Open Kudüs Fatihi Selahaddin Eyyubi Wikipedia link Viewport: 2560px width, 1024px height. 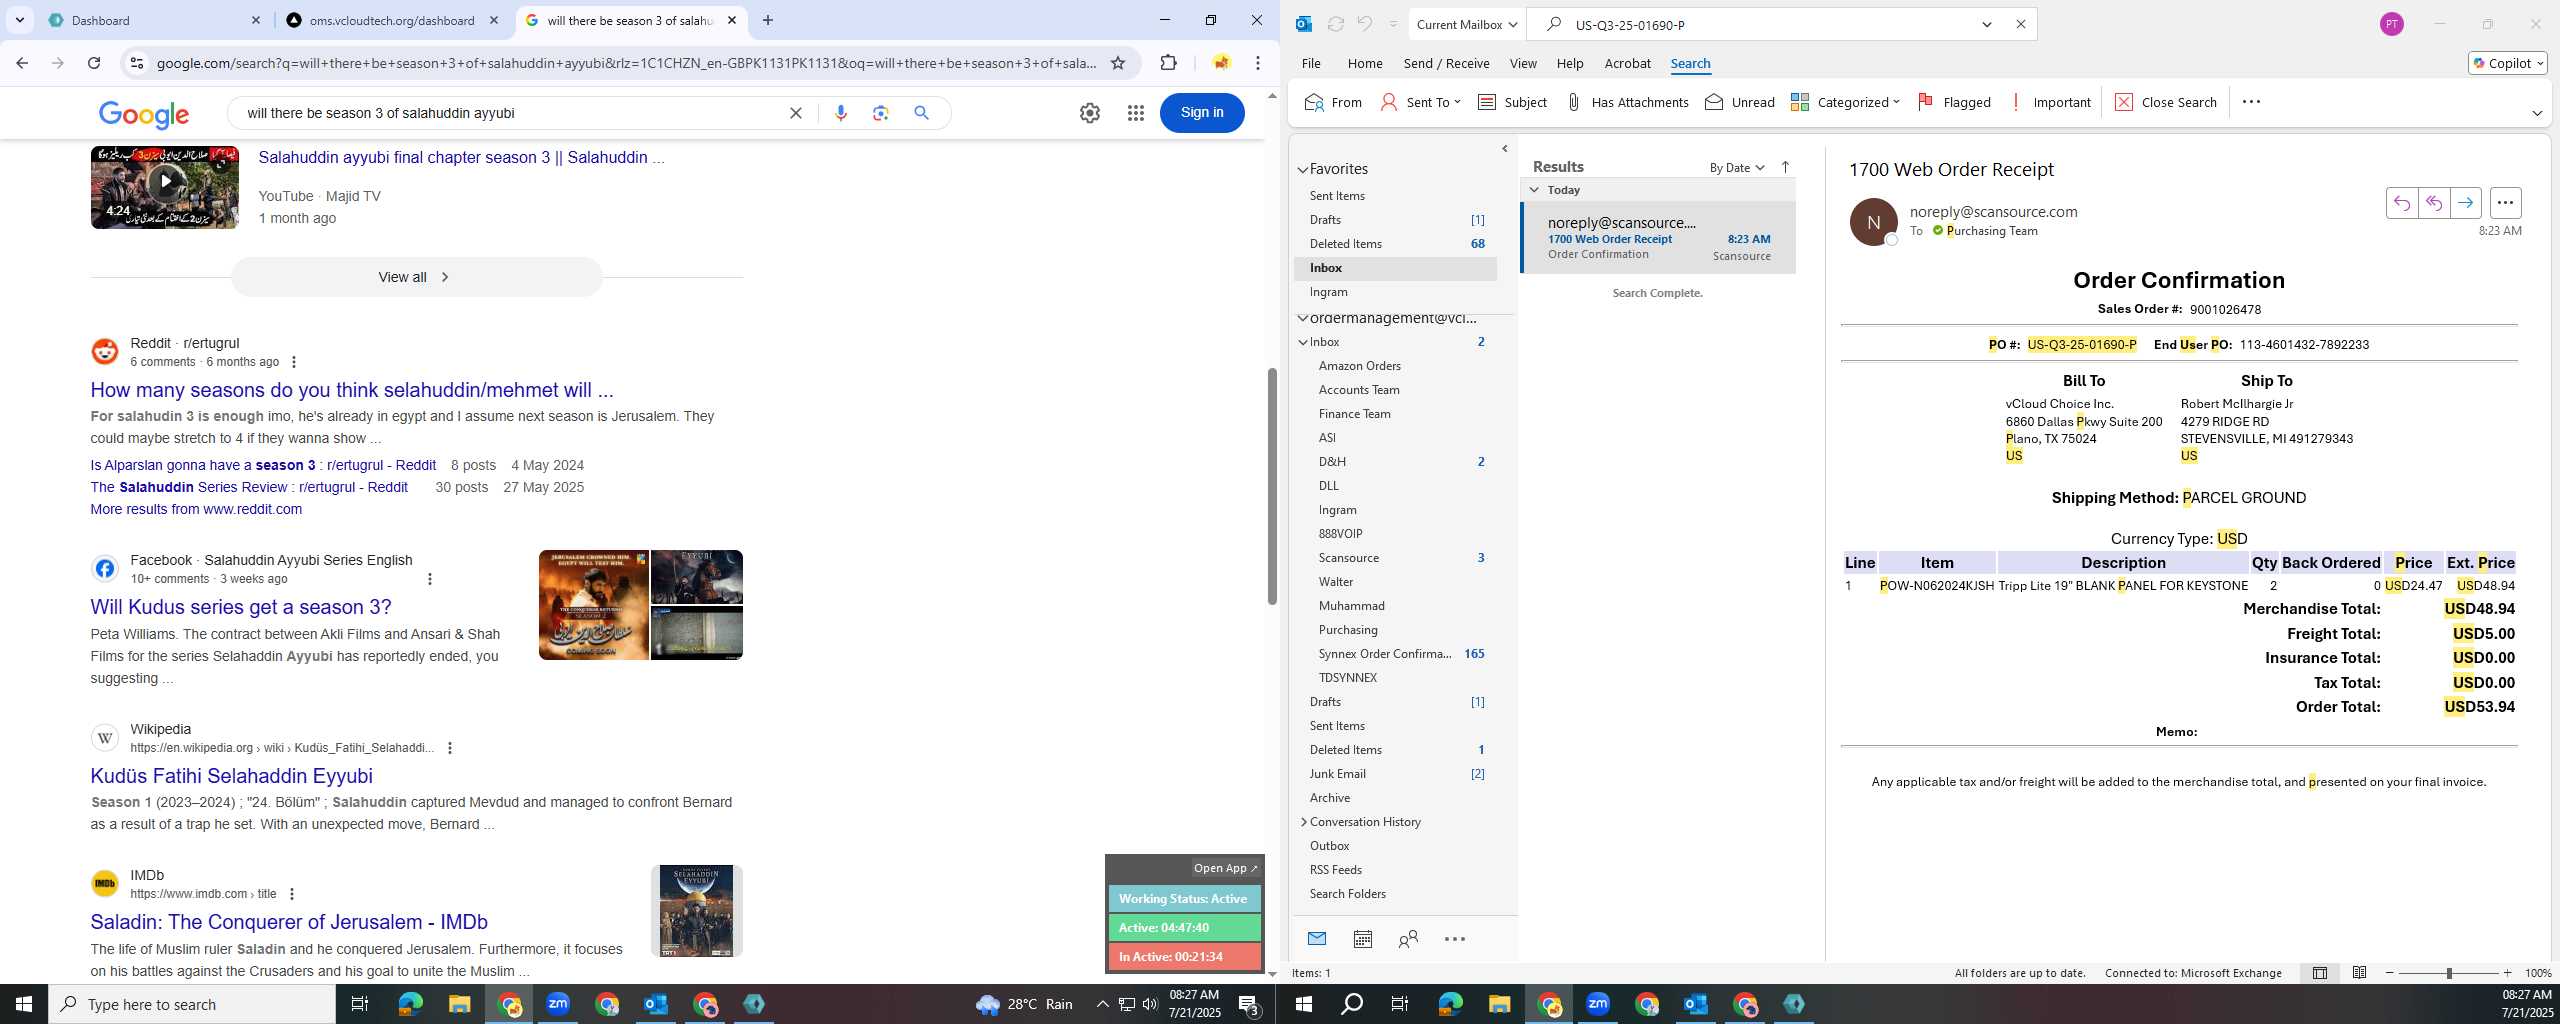pos(231,776)
